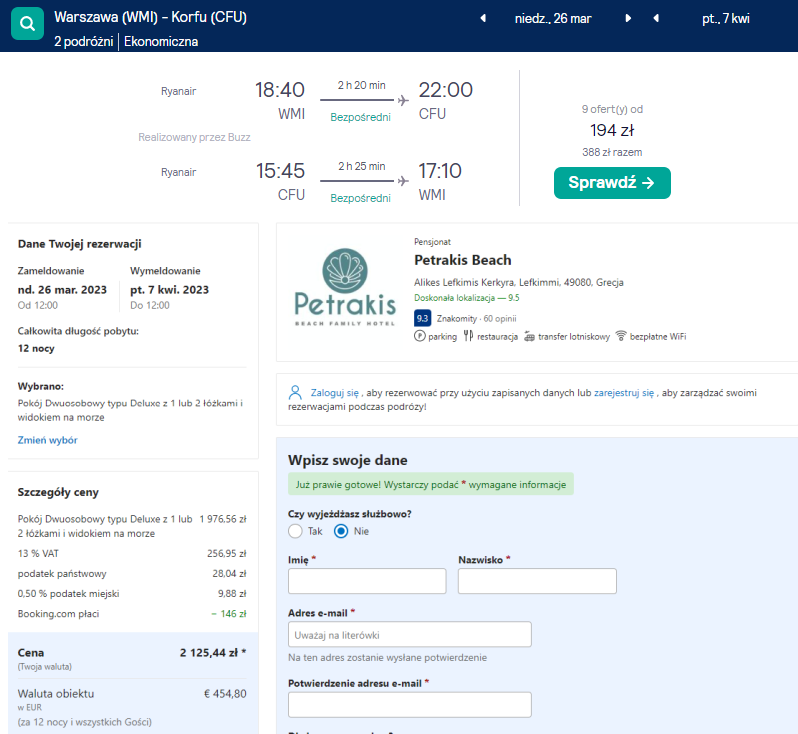Click the green Już prawie gotowe notice
The height and width of the screenshot is (734, 798).
click(x=431, y=485)
